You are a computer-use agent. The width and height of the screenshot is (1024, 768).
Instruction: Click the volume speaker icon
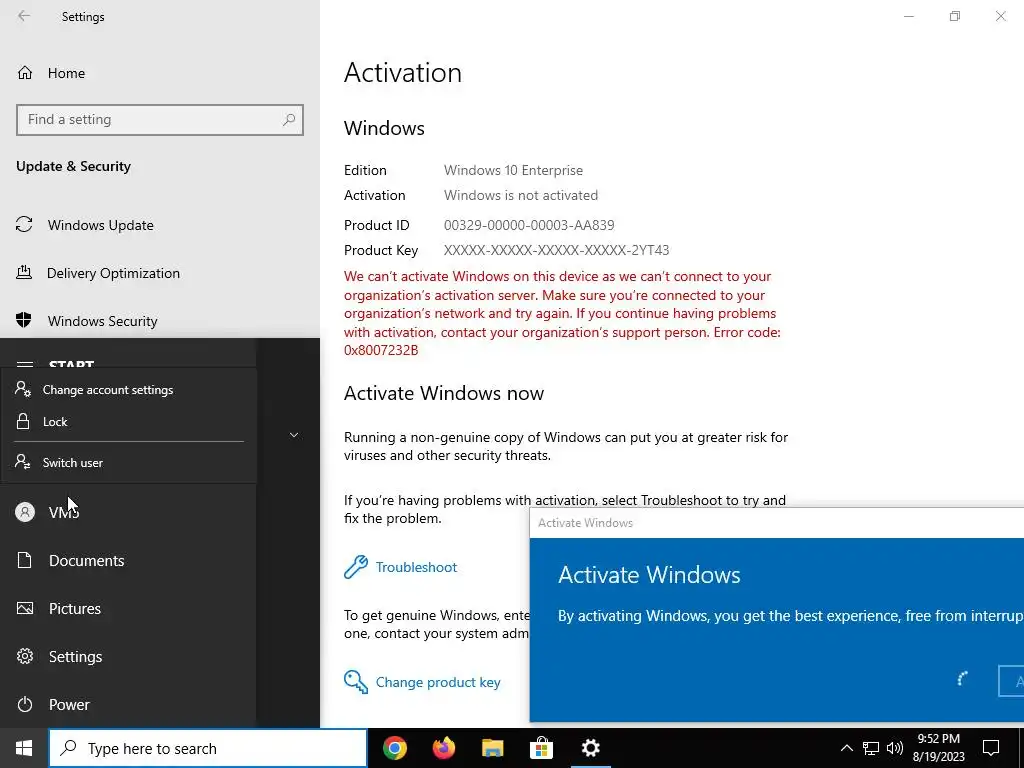895,748
